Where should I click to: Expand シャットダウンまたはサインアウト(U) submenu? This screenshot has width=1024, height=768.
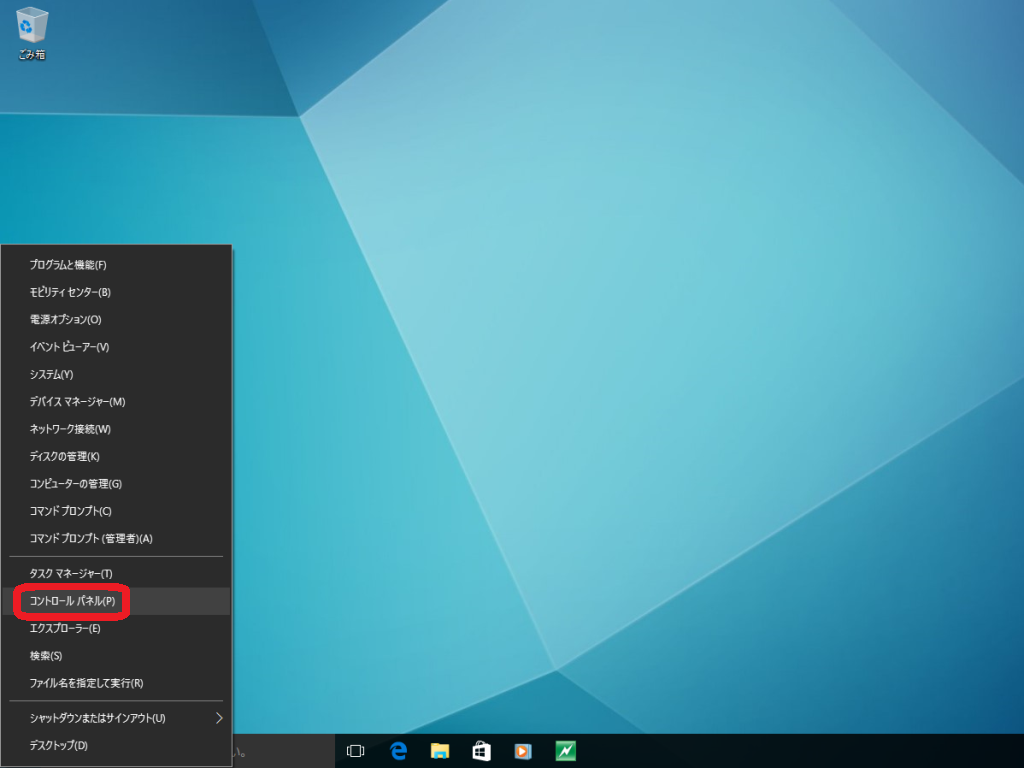(116, 718)
